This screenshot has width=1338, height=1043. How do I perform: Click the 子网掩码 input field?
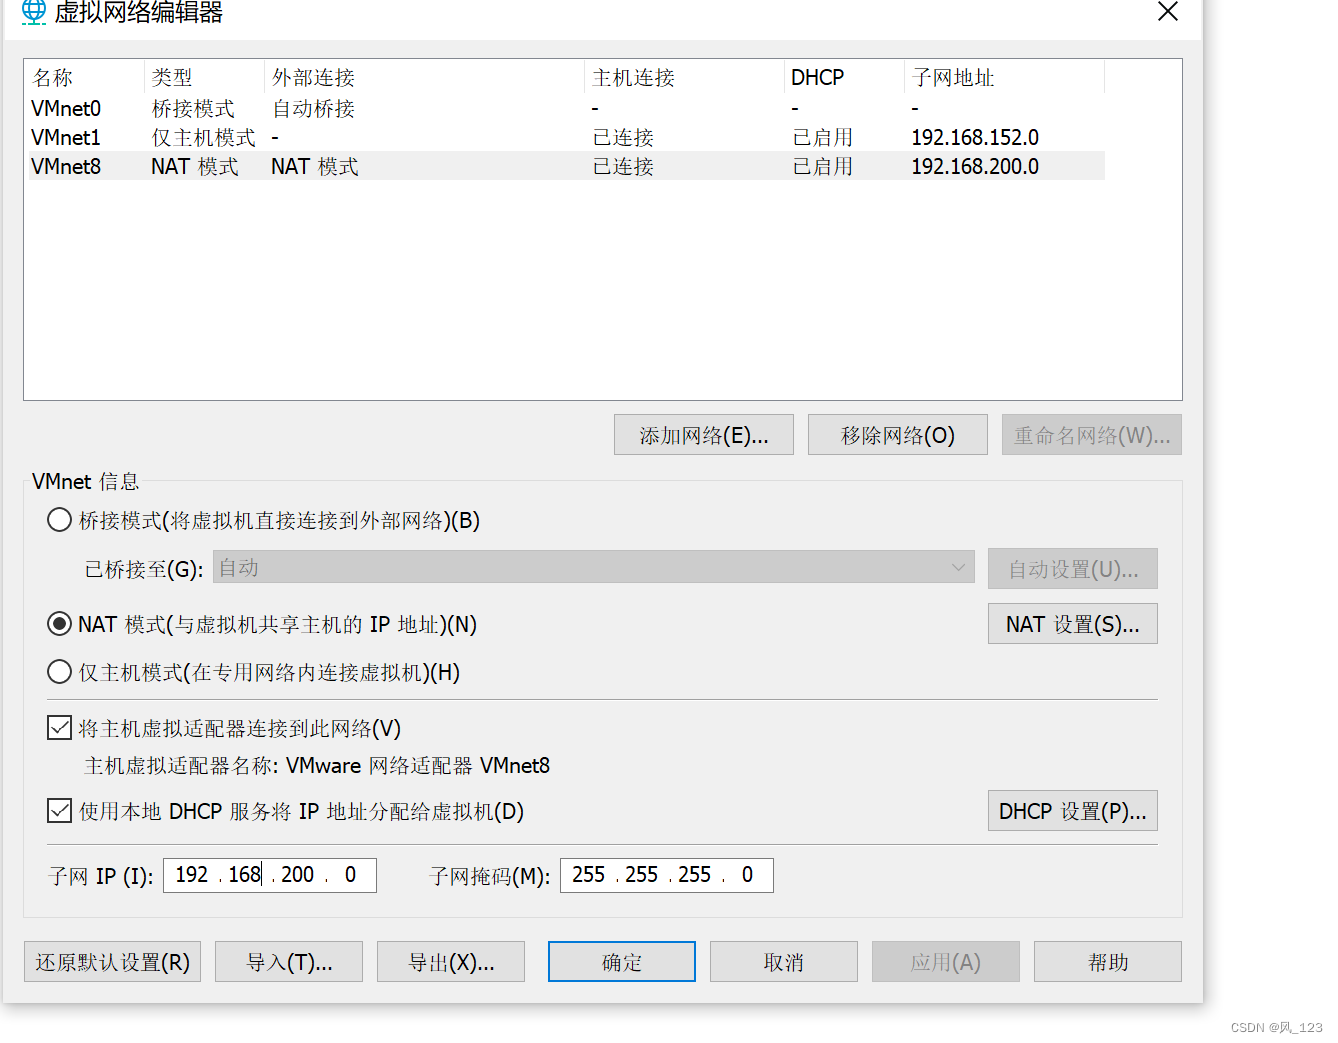click(x=667, y=875)
